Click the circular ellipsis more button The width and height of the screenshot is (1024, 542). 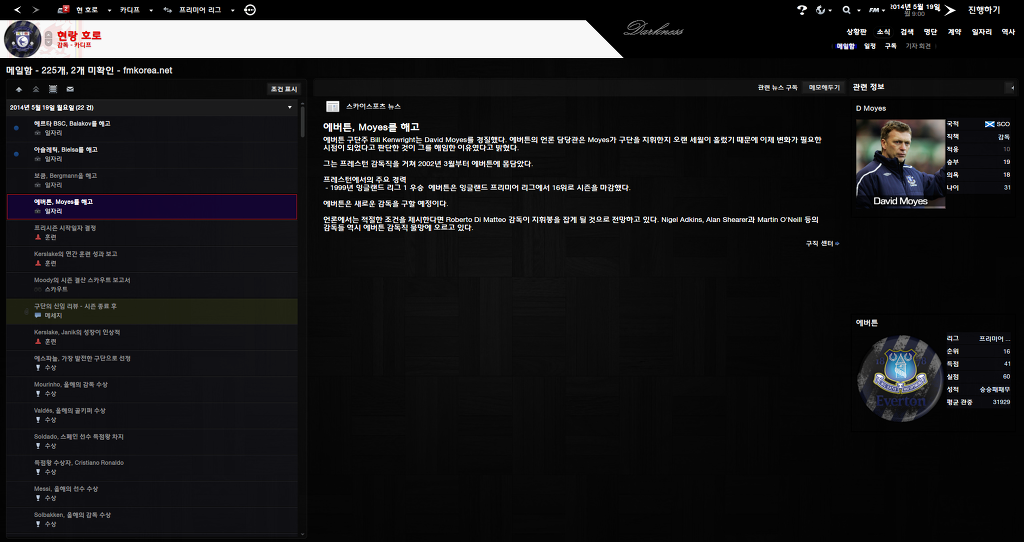pyautogui.click(x=249, y=10)
